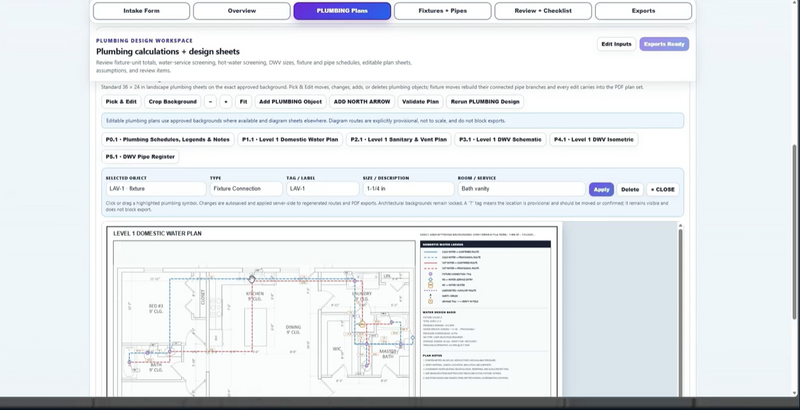
Task: Click the fixture connection circle in the legend
Action: (431, 274)
